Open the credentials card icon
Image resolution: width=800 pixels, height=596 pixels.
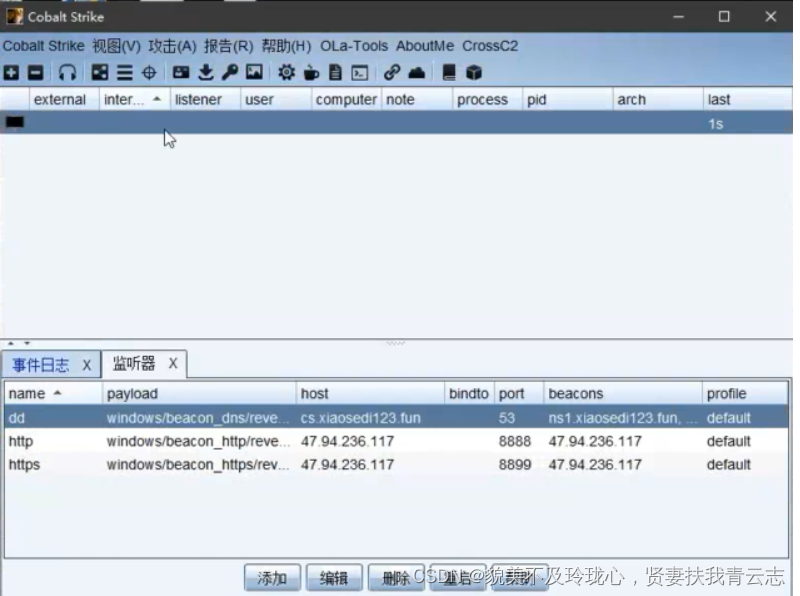181,72
